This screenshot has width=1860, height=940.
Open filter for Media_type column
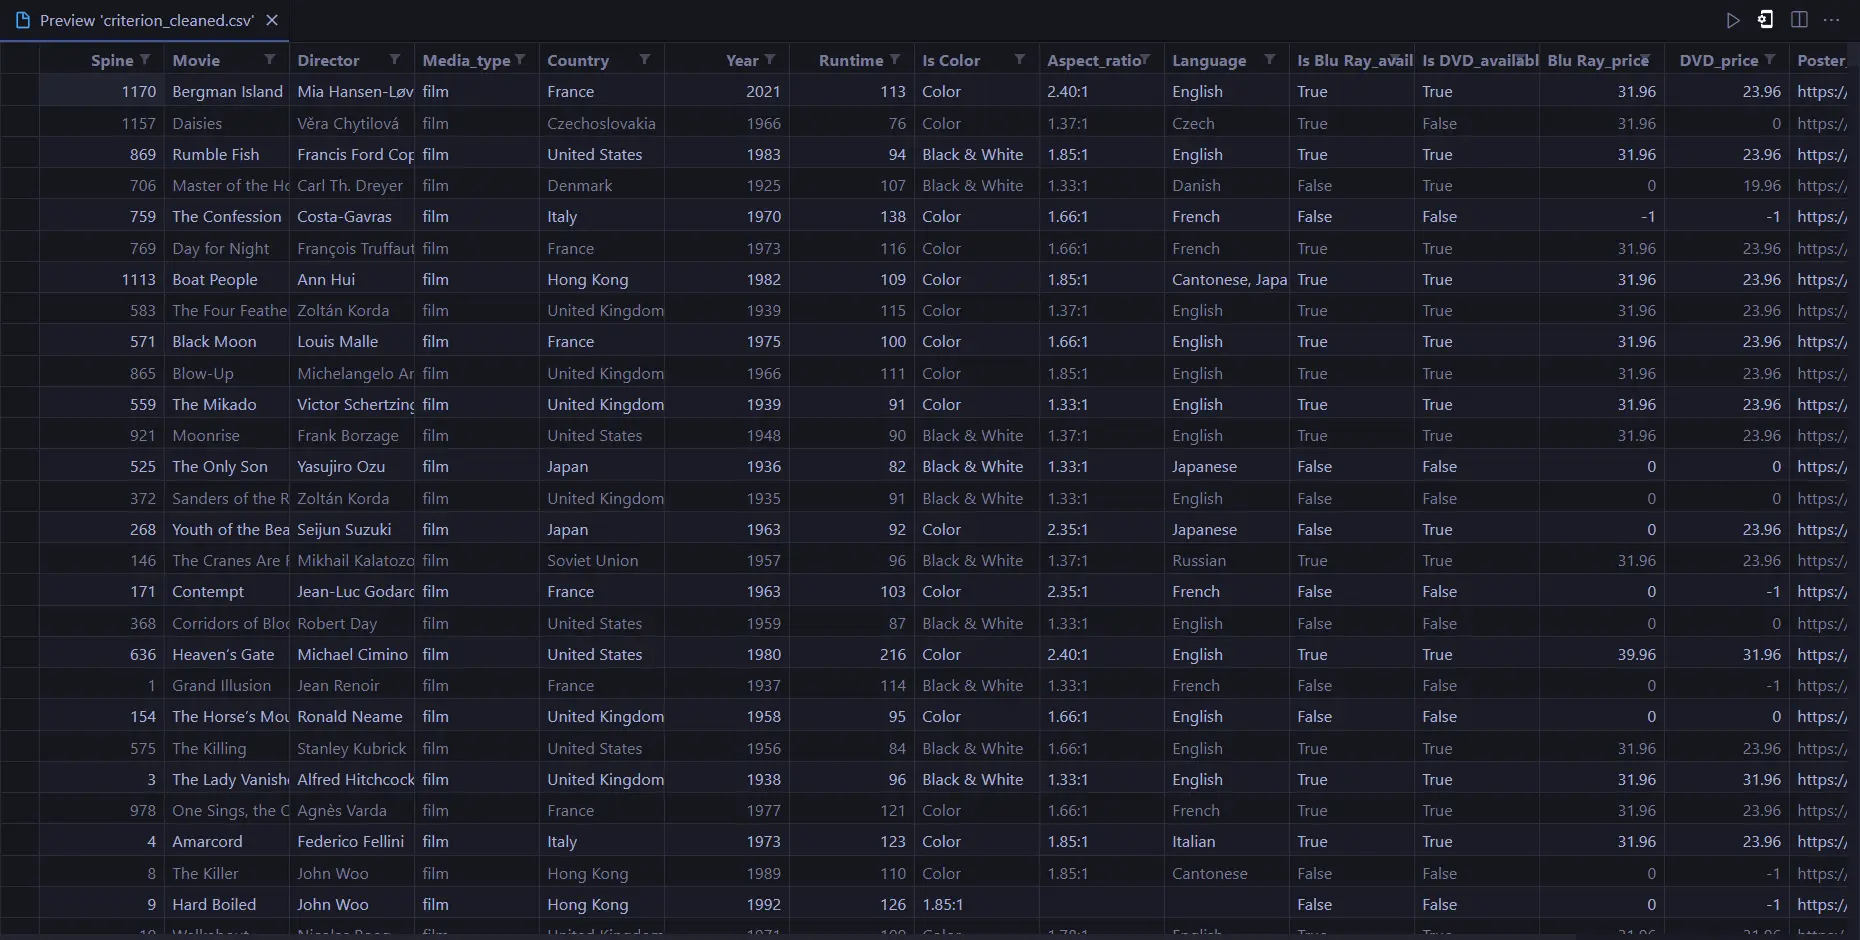[520, 60]
